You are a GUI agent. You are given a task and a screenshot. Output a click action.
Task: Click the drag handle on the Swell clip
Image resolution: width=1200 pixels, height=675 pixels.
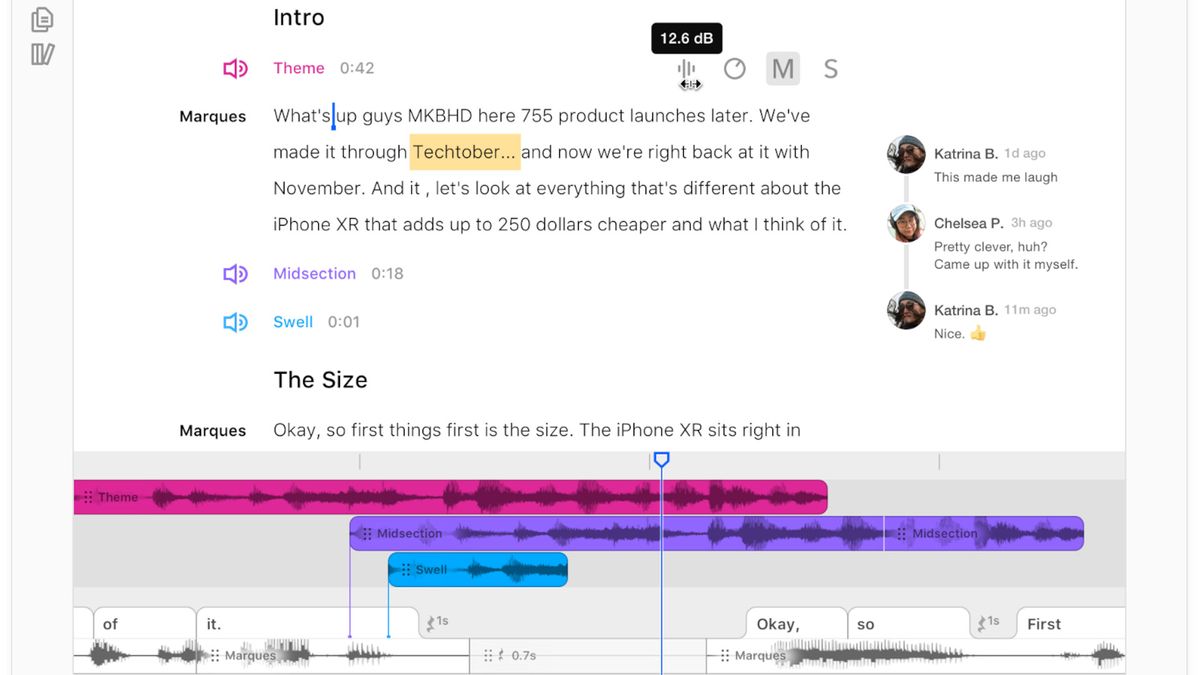406,569
